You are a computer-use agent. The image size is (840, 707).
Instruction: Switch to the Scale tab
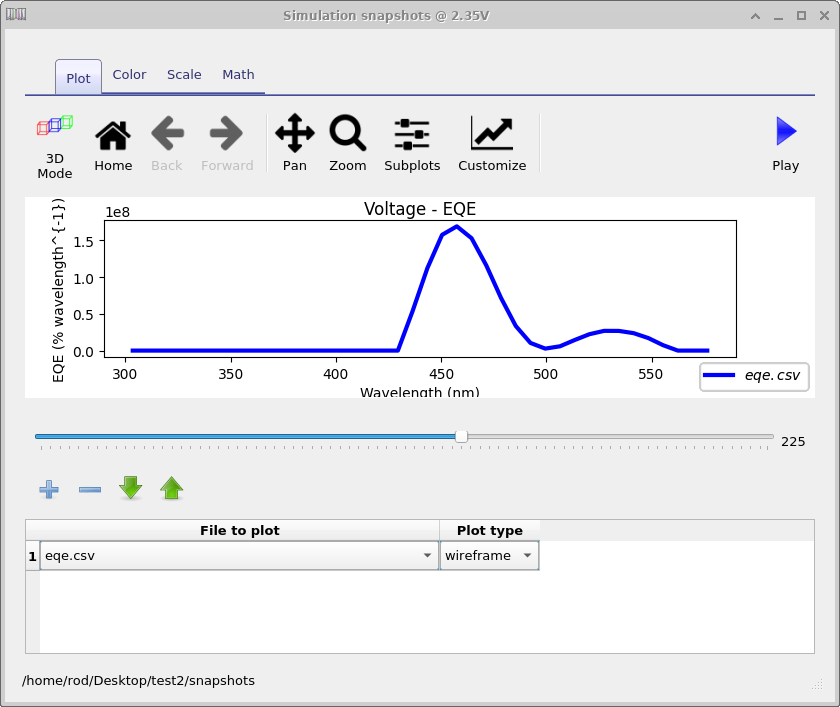click(184, 75)
